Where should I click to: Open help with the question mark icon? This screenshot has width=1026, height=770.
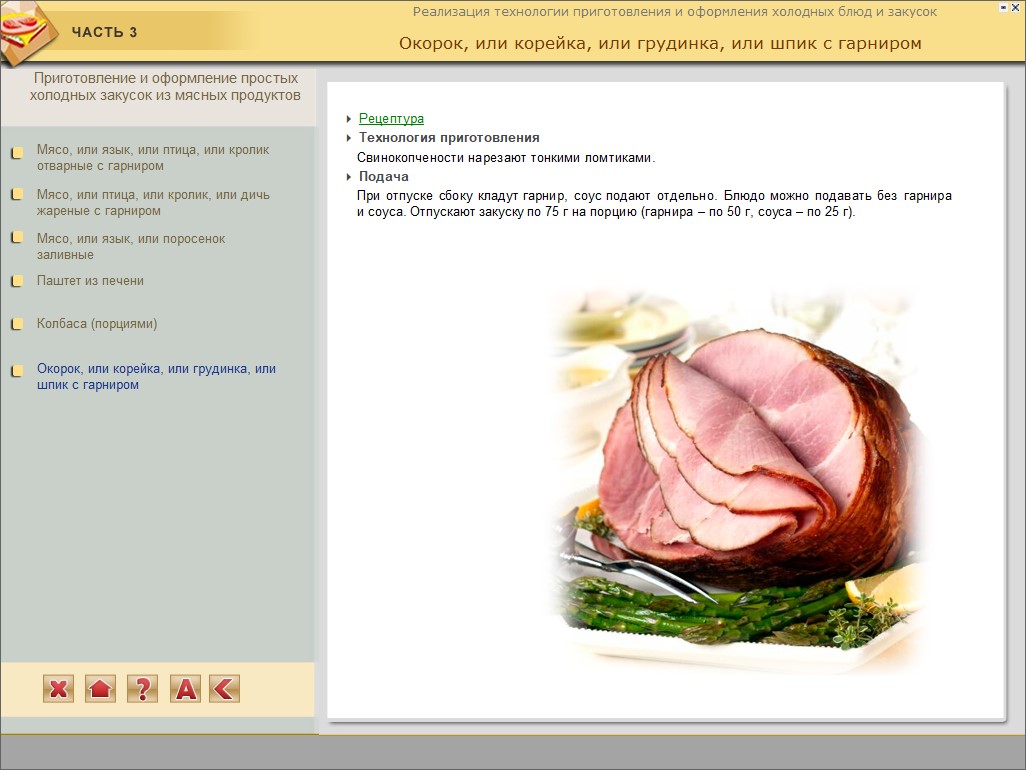(142, 688)
